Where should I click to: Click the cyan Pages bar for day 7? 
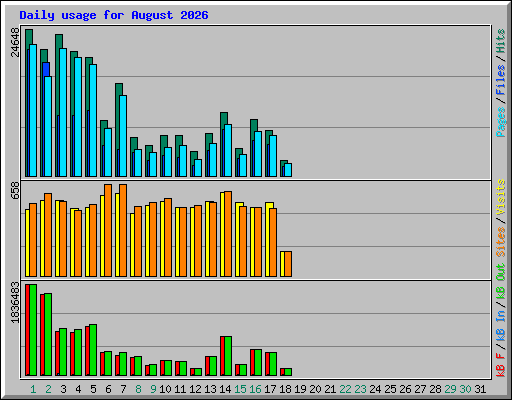[123, 136]
